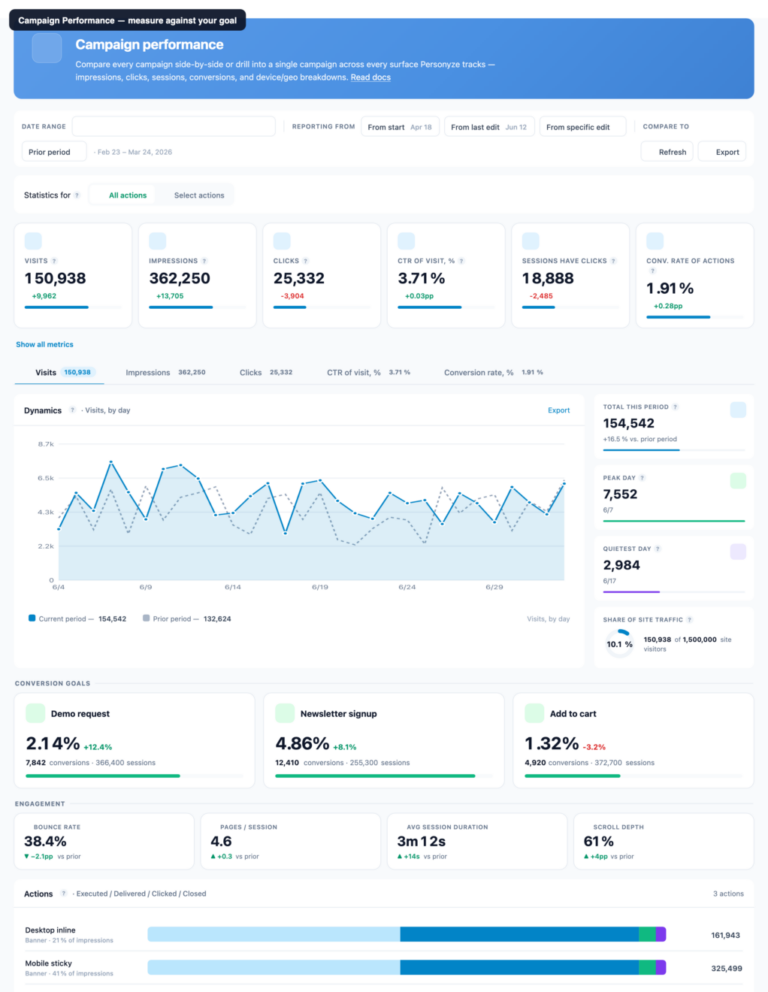The width and height of the screenshot is (768, 992).
Task: Click the help icon next to Dynamics title
Action: [x=73, y=410]
